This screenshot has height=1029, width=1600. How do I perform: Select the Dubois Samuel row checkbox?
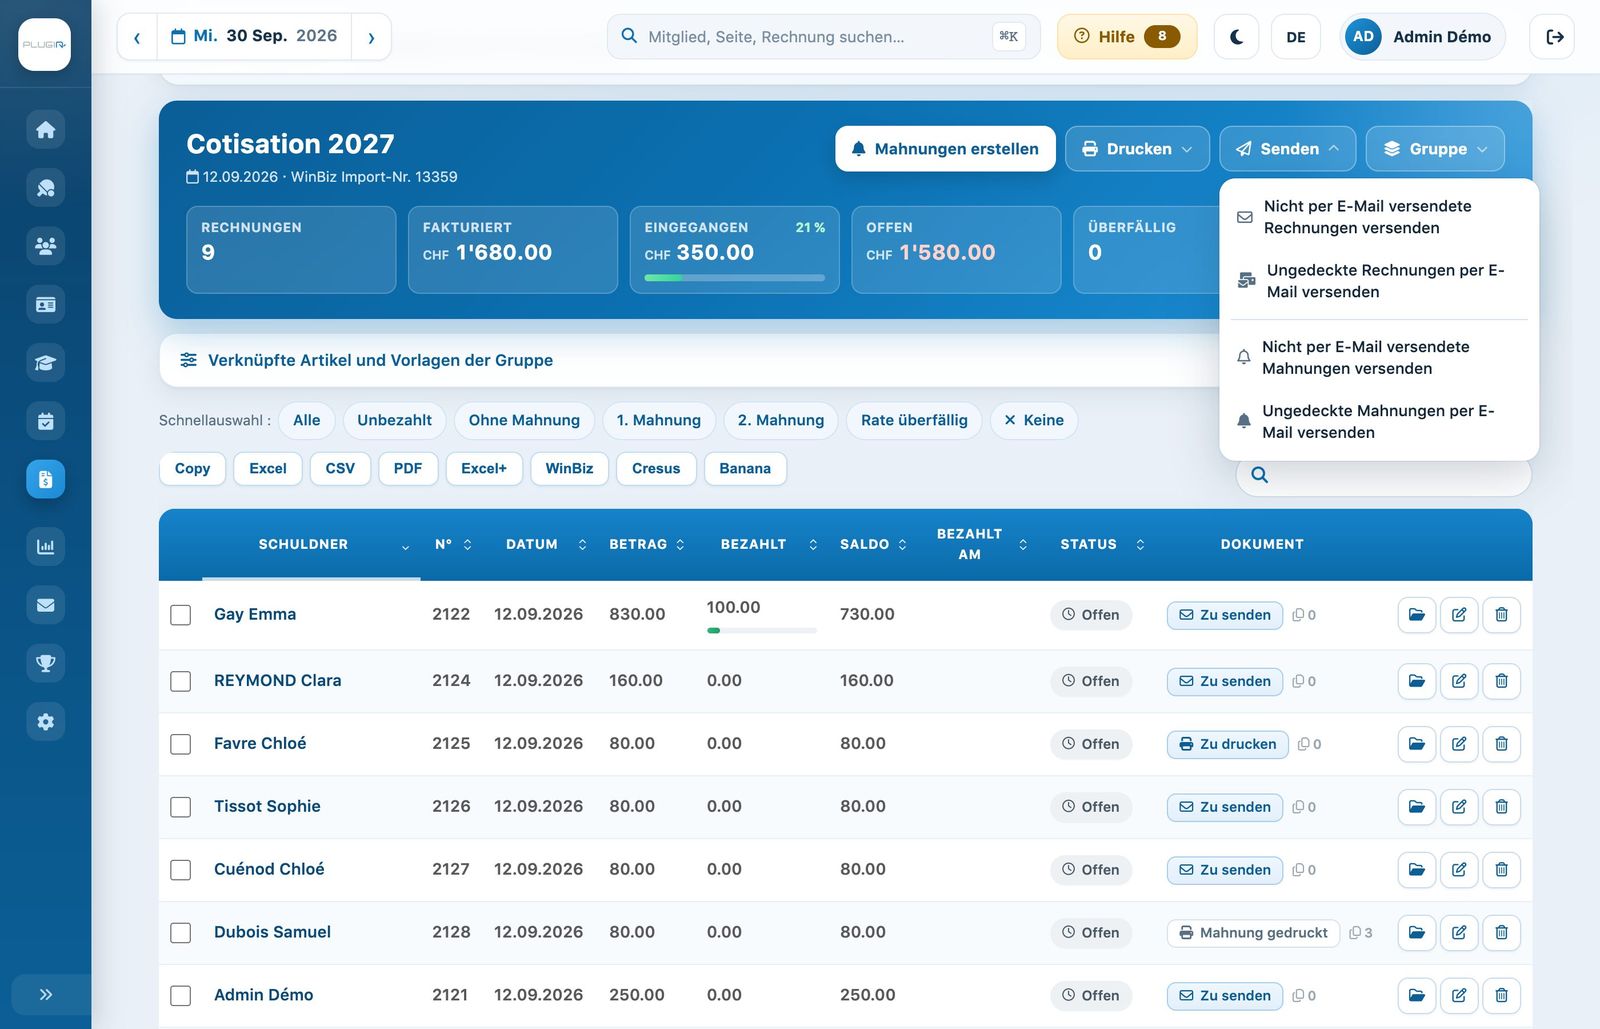[180, 933]
